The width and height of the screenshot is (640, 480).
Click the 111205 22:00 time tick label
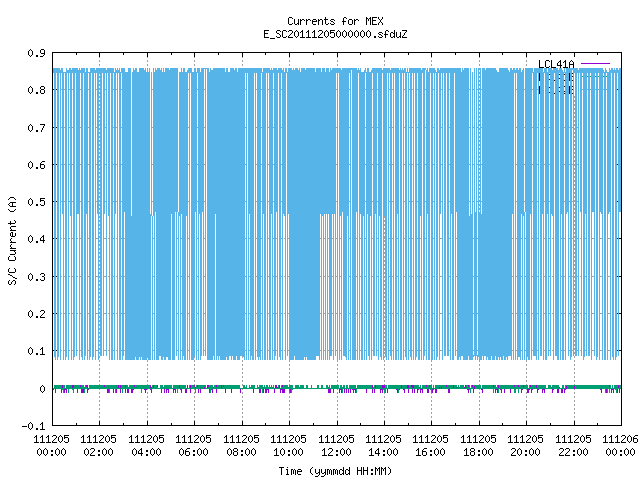(573, 446)
